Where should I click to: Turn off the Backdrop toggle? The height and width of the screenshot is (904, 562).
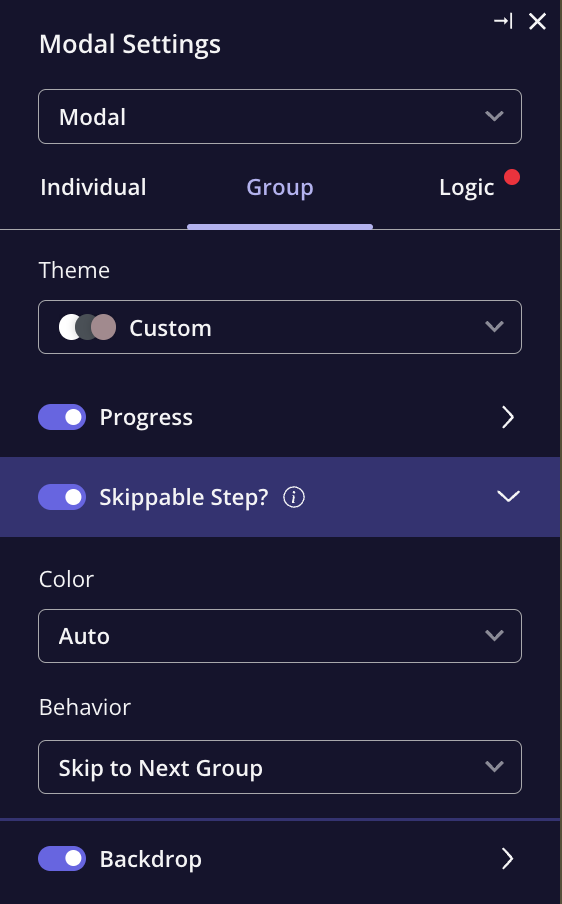62,858
